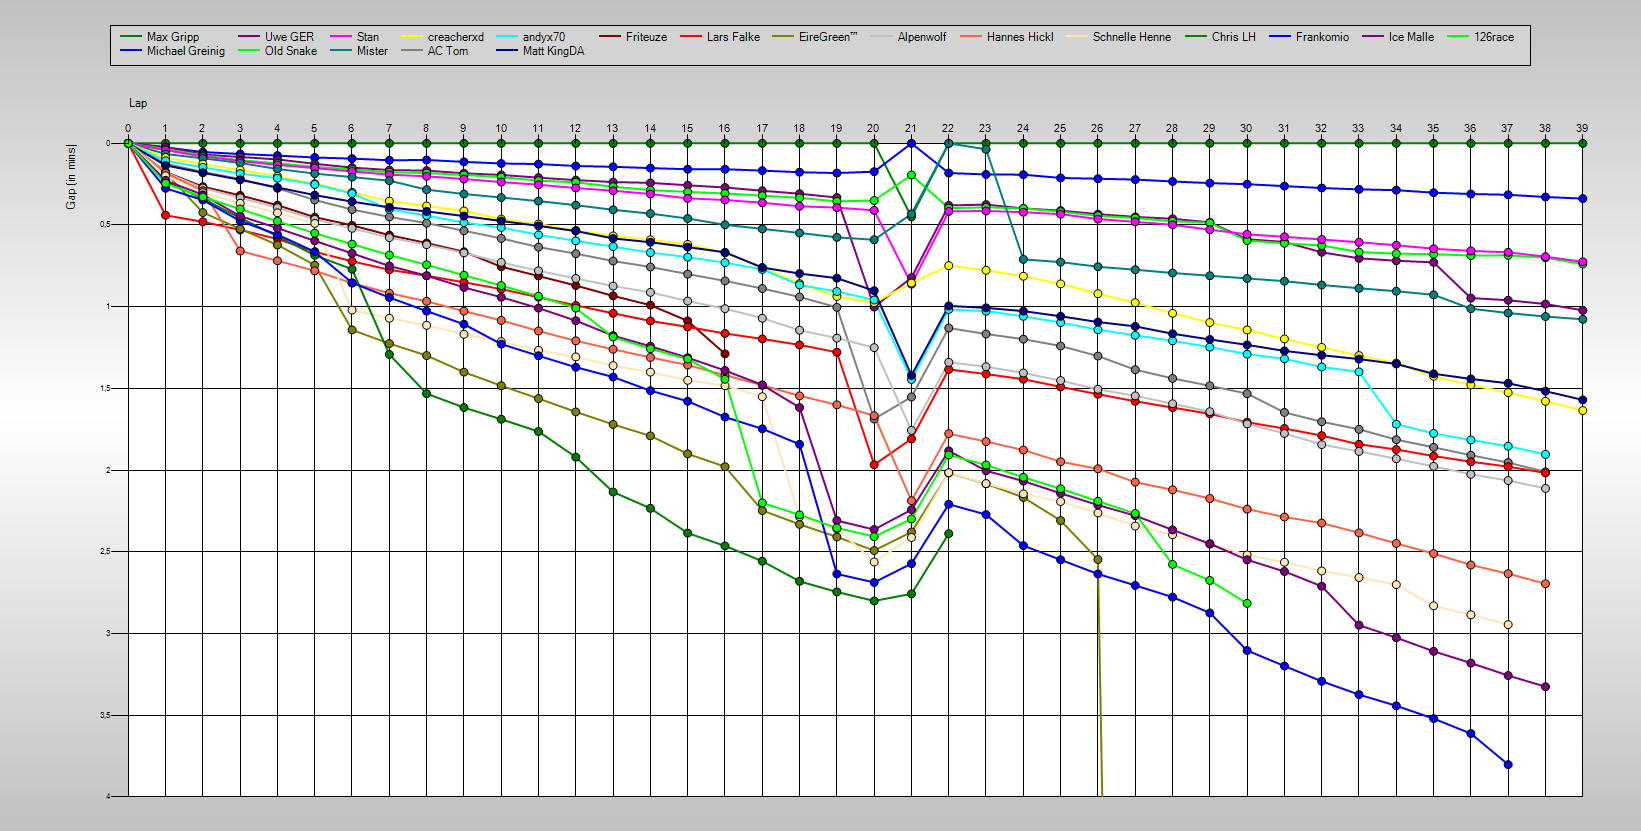Select the Mister legend entry
1641x831 pixels.
(372, 51)
